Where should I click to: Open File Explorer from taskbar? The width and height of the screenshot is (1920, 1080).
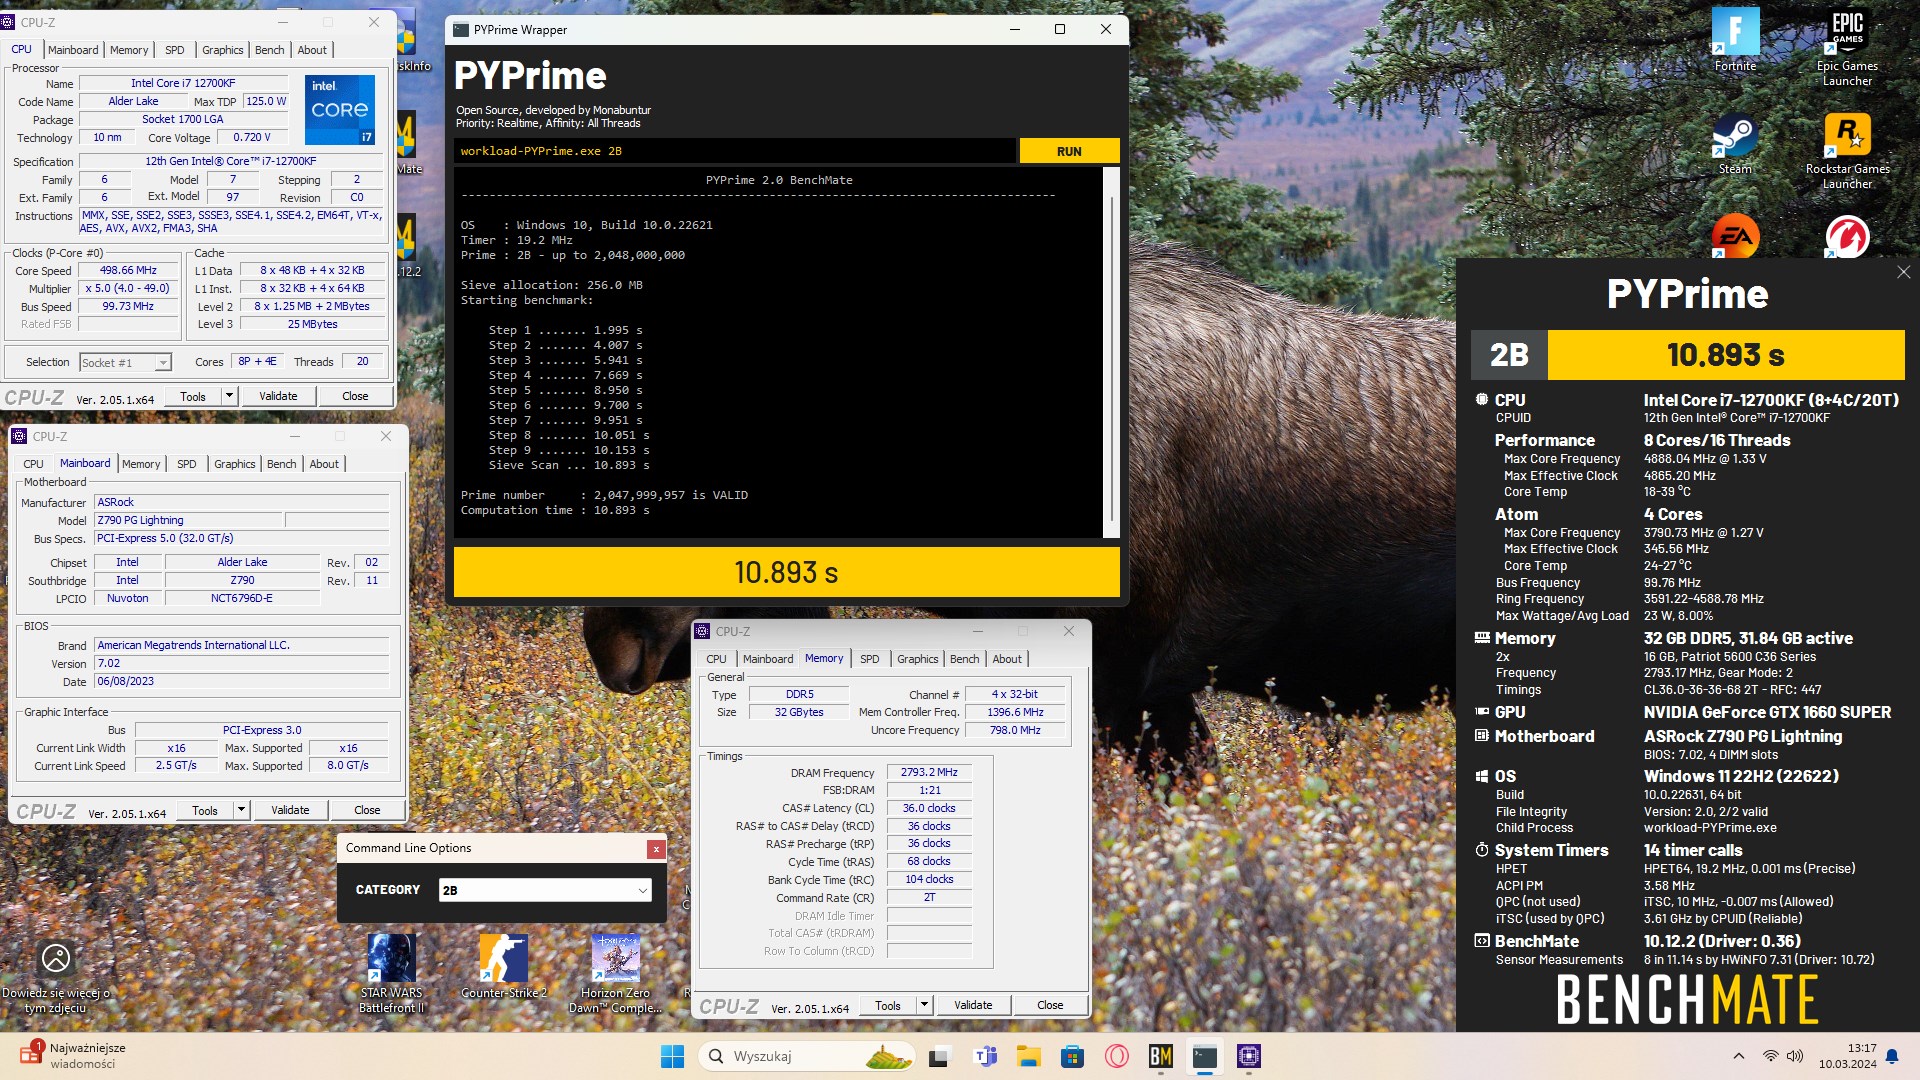[x=1029, y=1056]
